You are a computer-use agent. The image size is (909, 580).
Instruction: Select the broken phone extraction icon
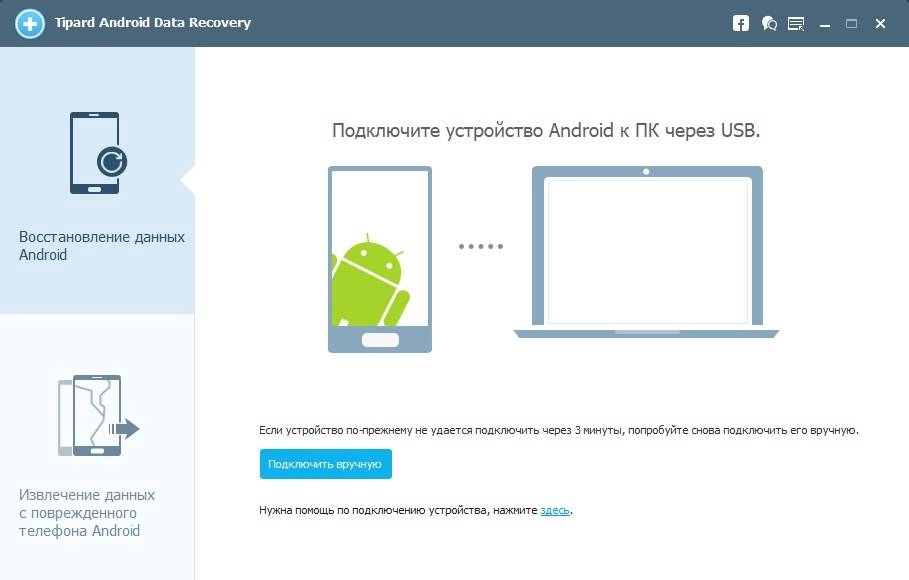click(99, 415)
